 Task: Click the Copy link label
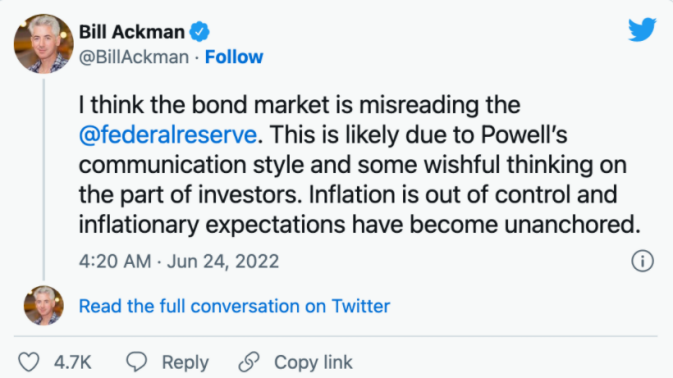[313, 363]
